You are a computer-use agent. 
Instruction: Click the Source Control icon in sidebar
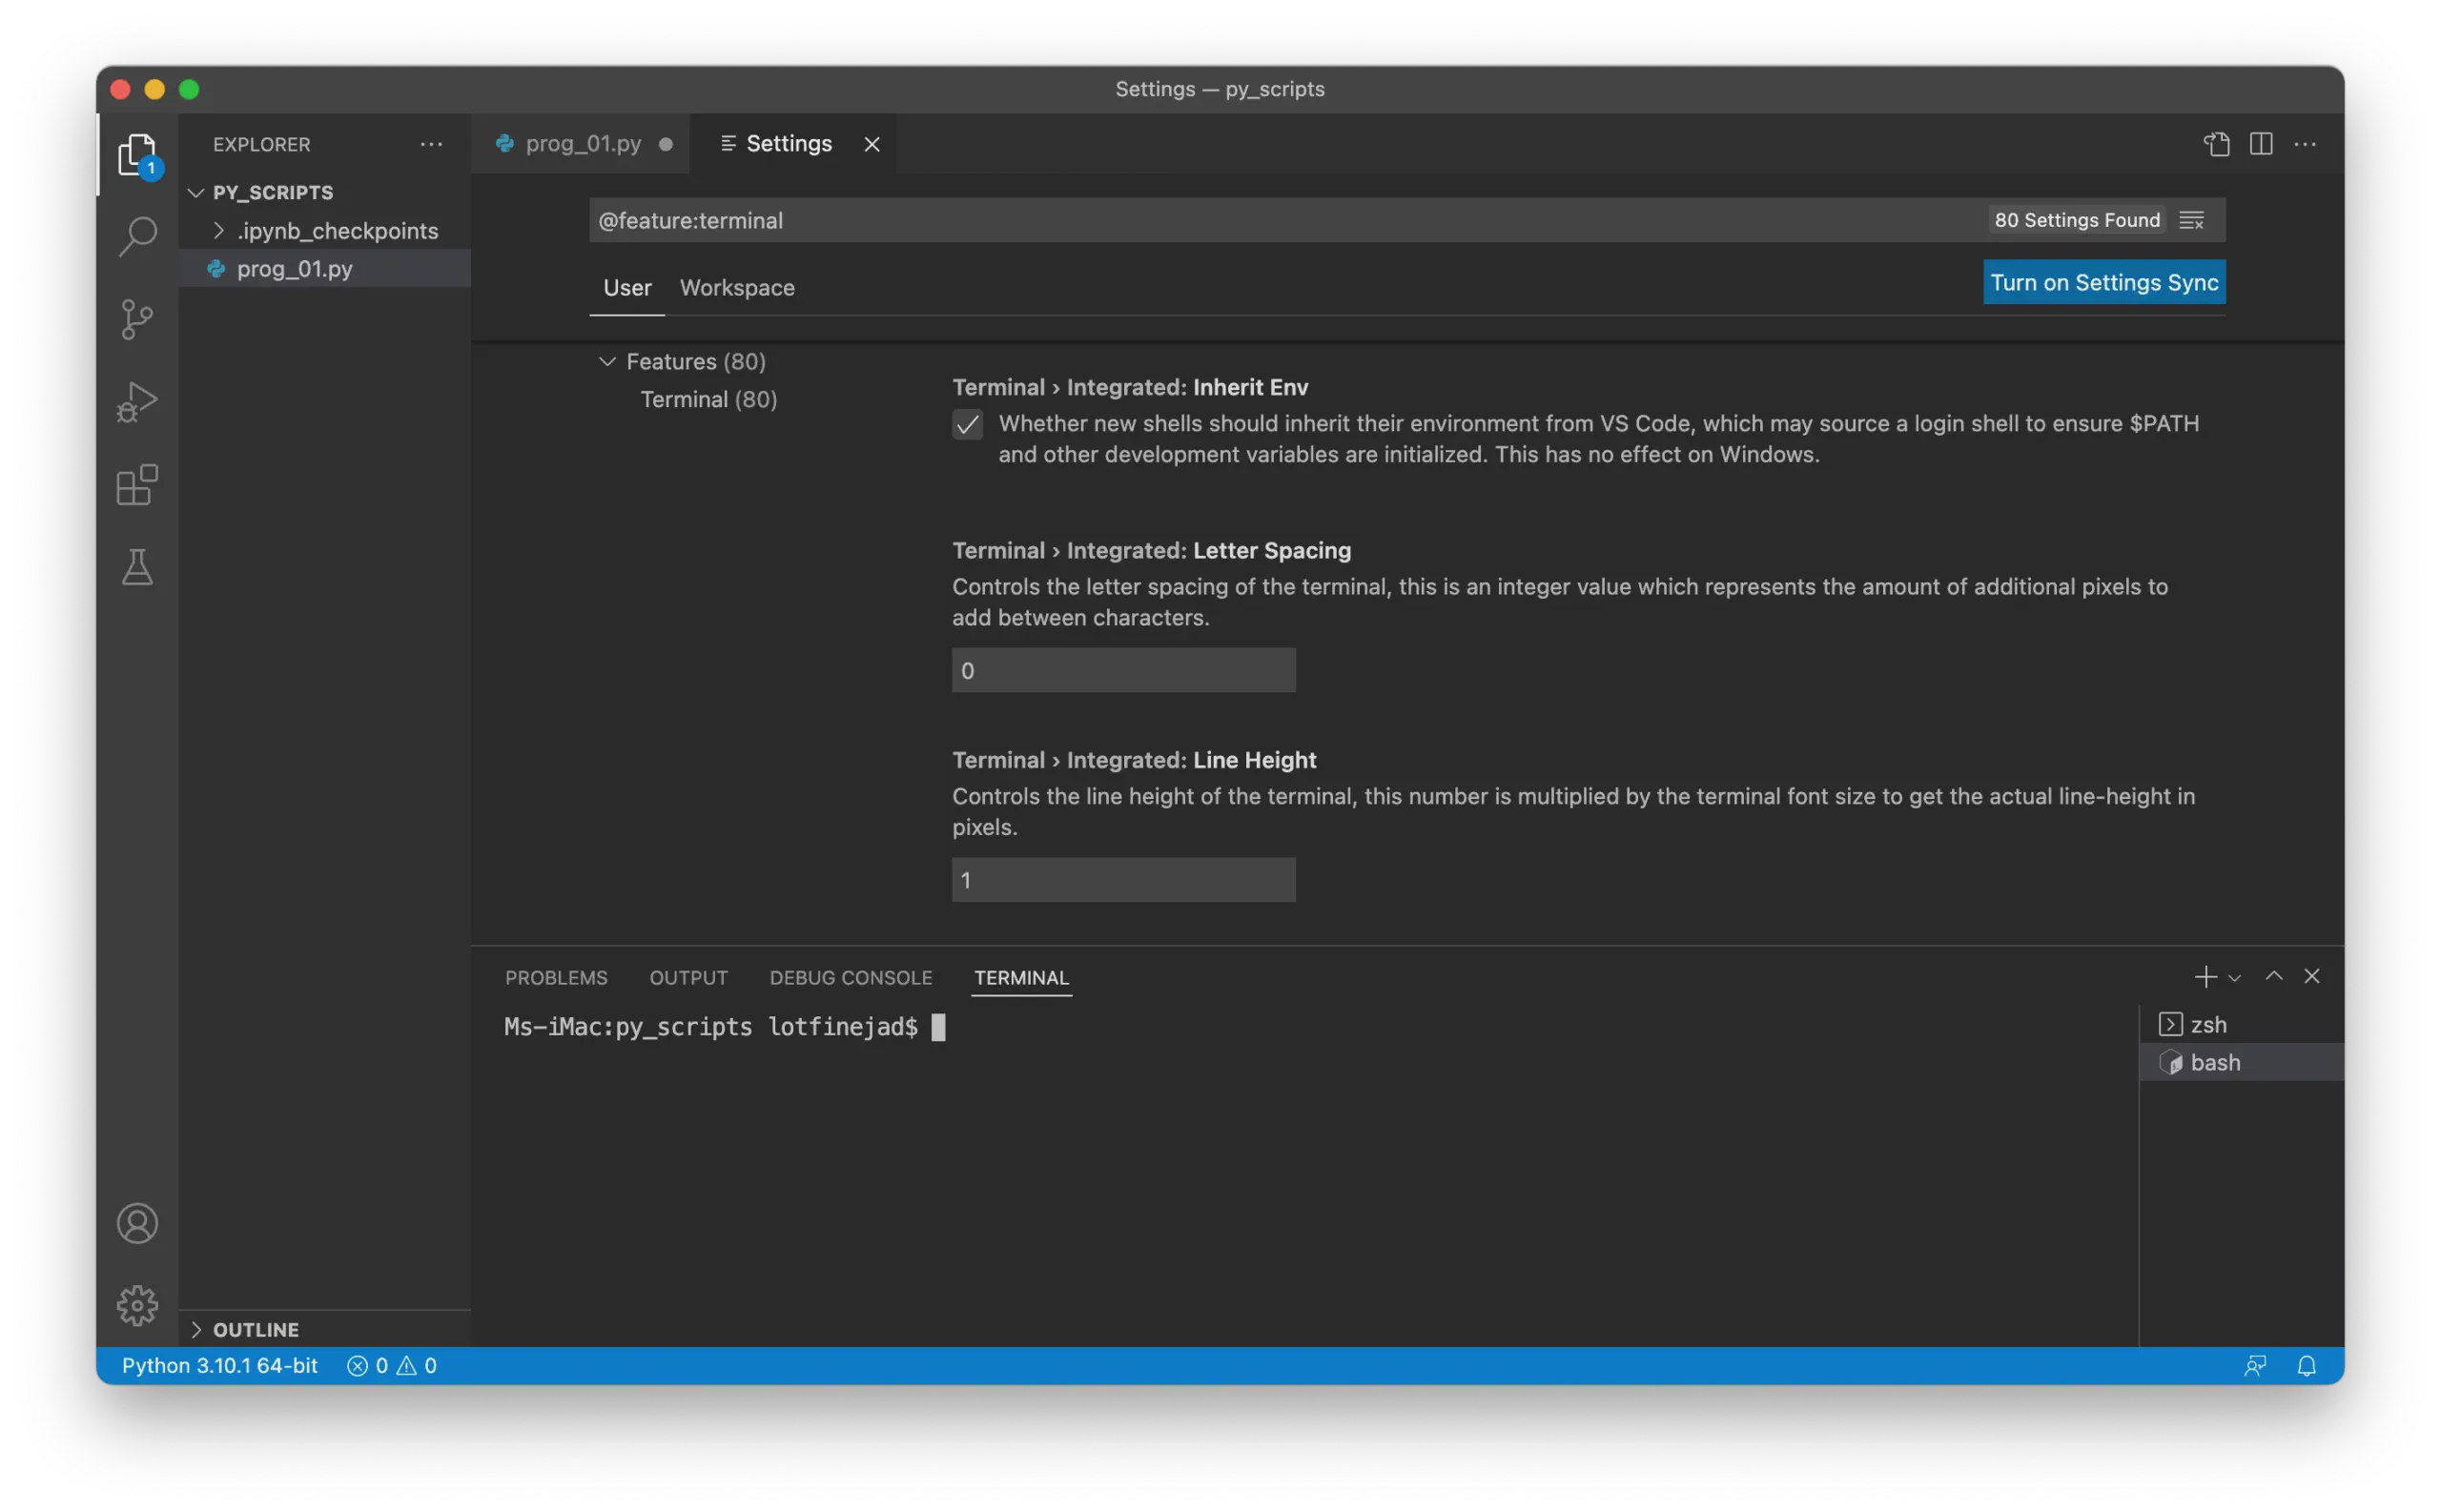click(x=136, y=319)
